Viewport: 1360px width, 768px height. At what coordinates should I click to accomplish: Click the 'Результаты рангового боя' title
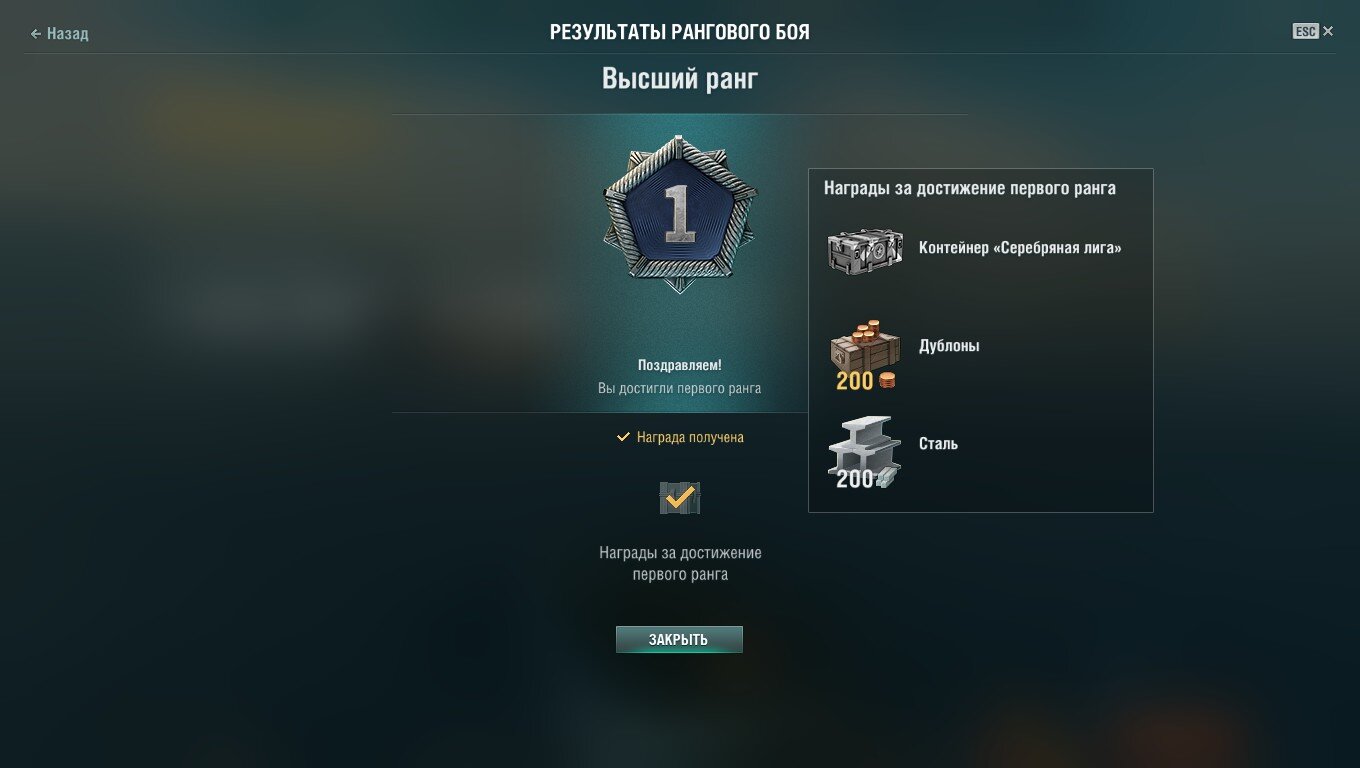point(680,33)
